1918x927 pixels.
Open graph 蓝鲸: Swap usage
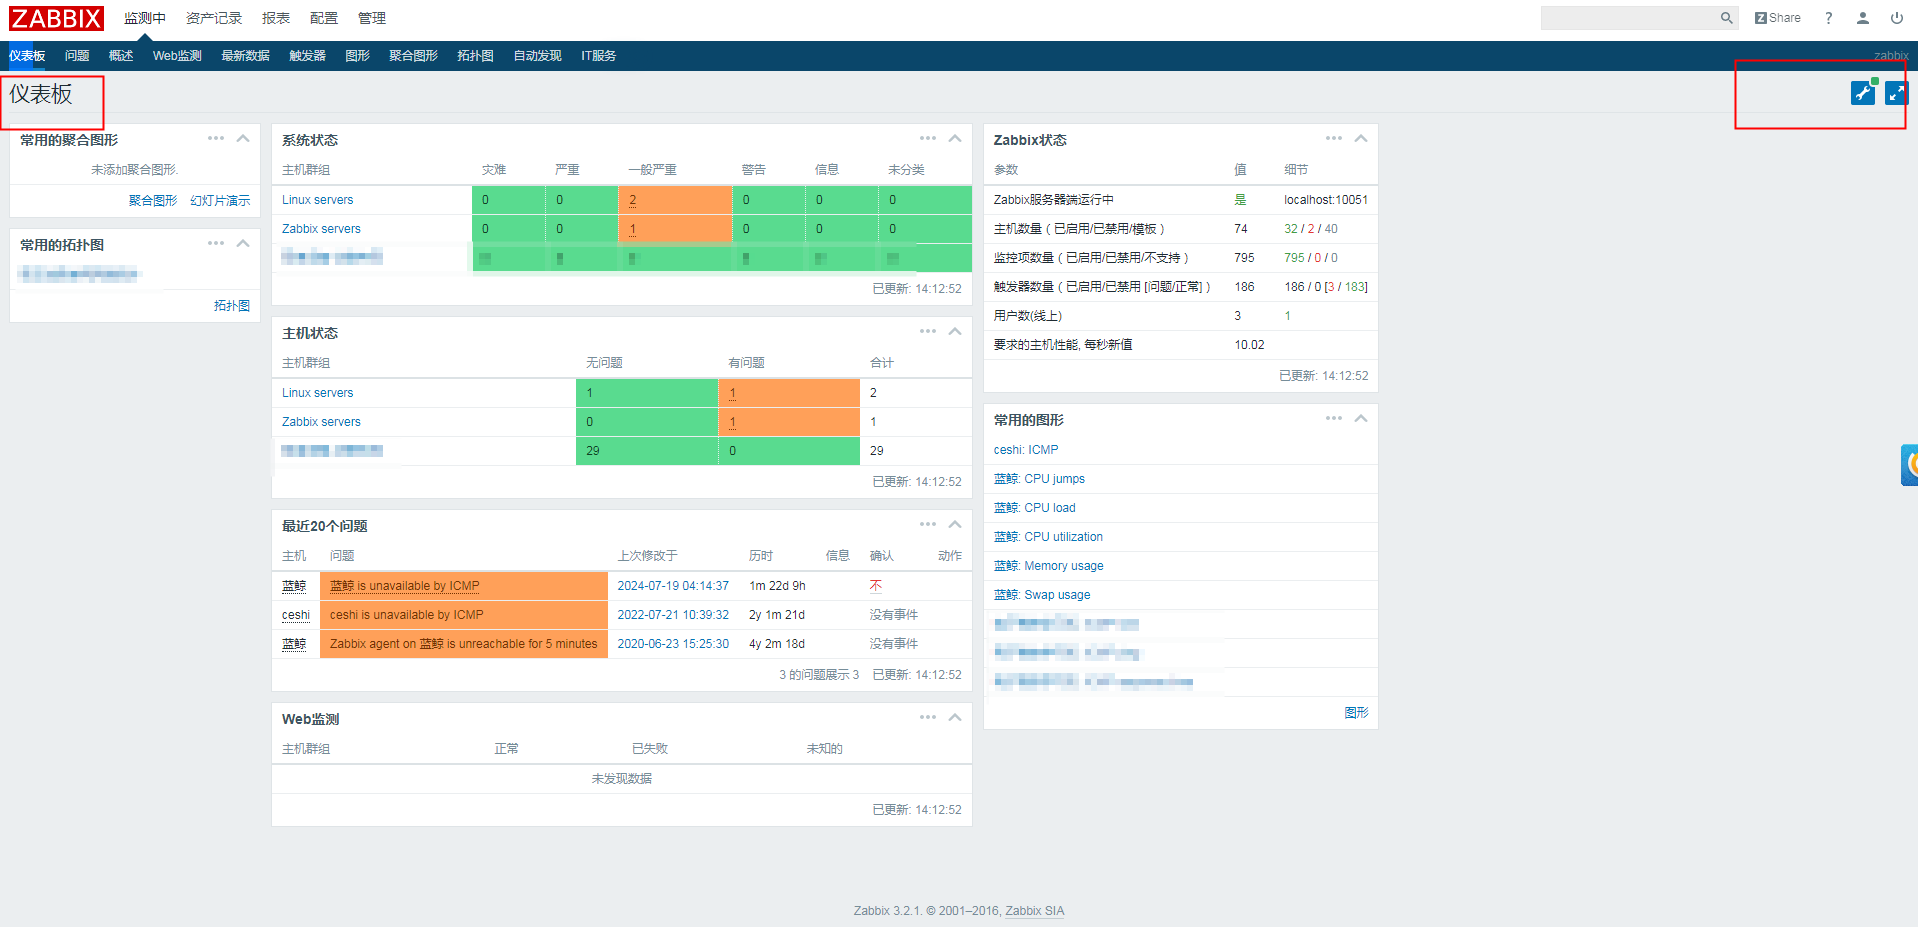click(x=1042, y=595)
